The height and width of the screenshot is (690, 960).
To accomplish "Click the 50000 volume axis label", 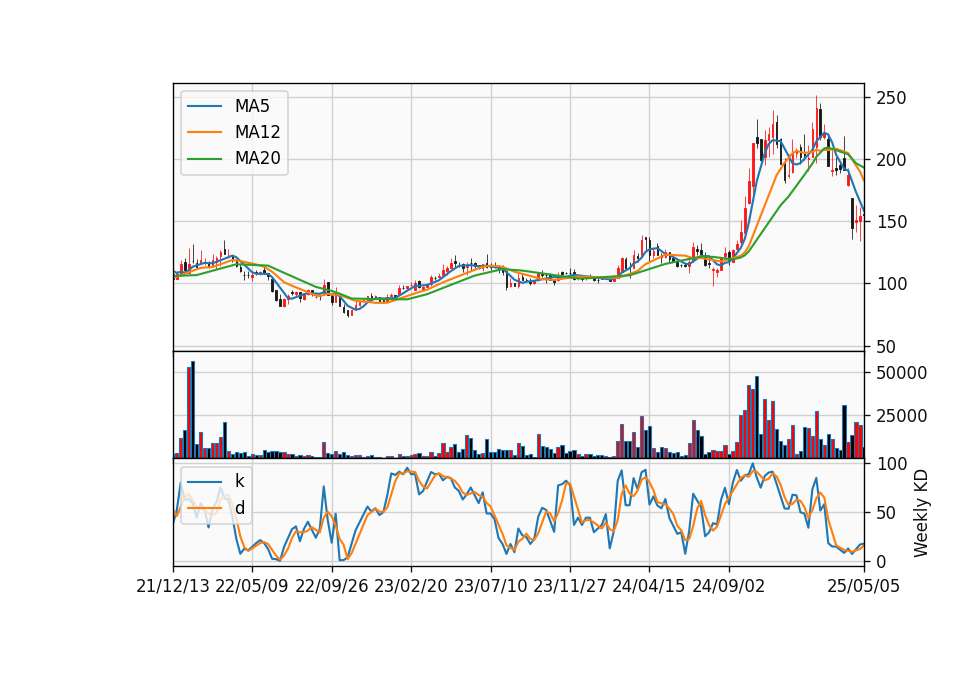I will 901,373.
